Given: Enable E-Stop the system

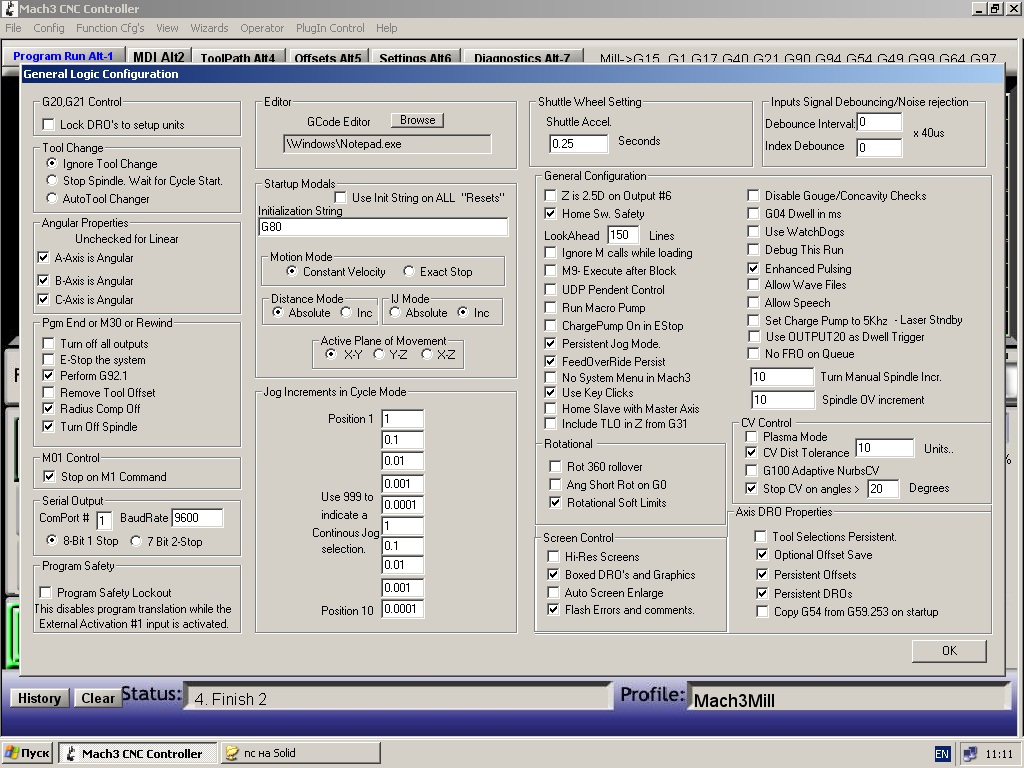Looking at the screenshot, I should pyautogui.click(x=48, y=359).
